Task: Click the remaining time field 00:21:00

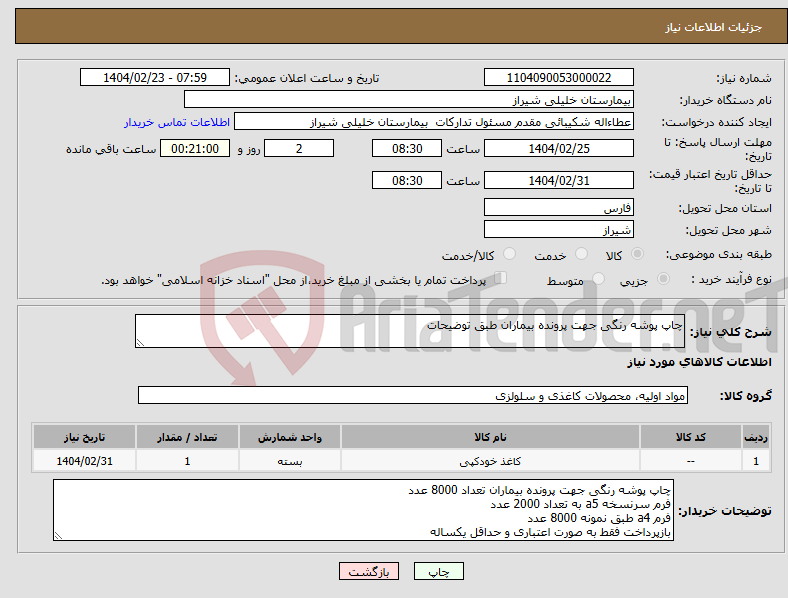Action: pos(195,148)
